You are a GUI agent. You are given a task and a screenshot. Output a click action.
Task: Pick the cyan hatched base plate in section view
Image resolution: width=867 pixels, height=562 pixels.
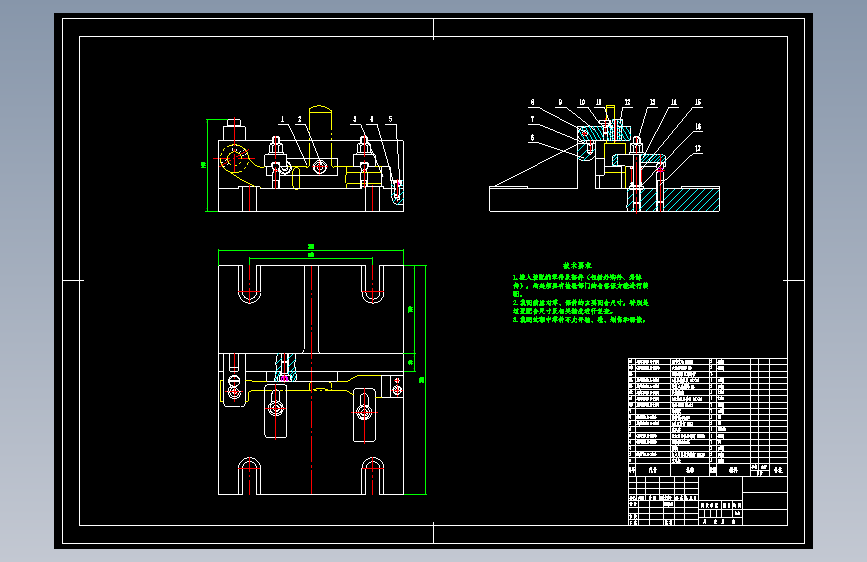pyautogui.click(x=673, y=200)
